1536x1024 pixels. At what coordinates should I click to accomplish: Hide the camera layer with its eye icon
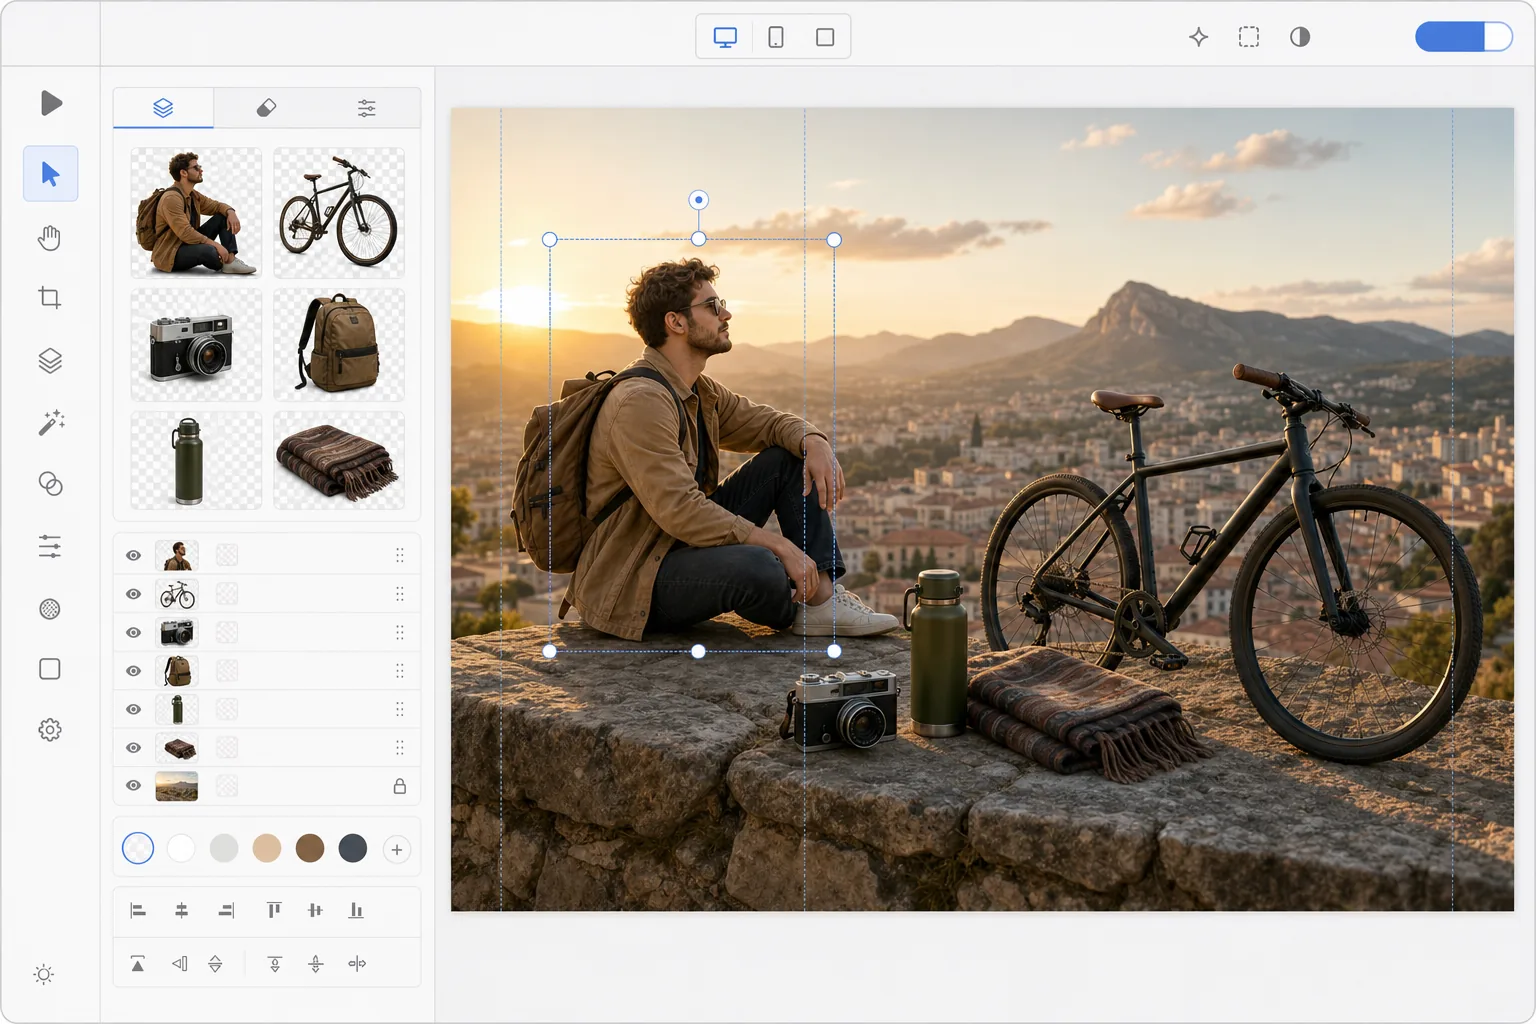coord(133,632)
